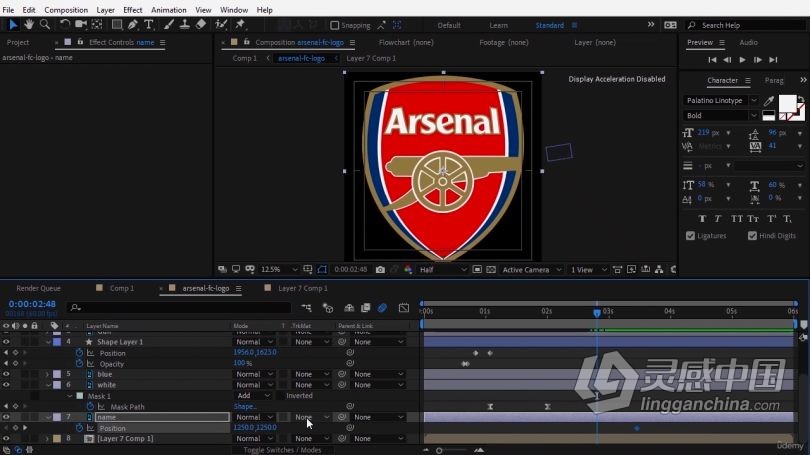Open Mask 1 Add mode dropdown
810x455 pixels.
tap(253, 396)
